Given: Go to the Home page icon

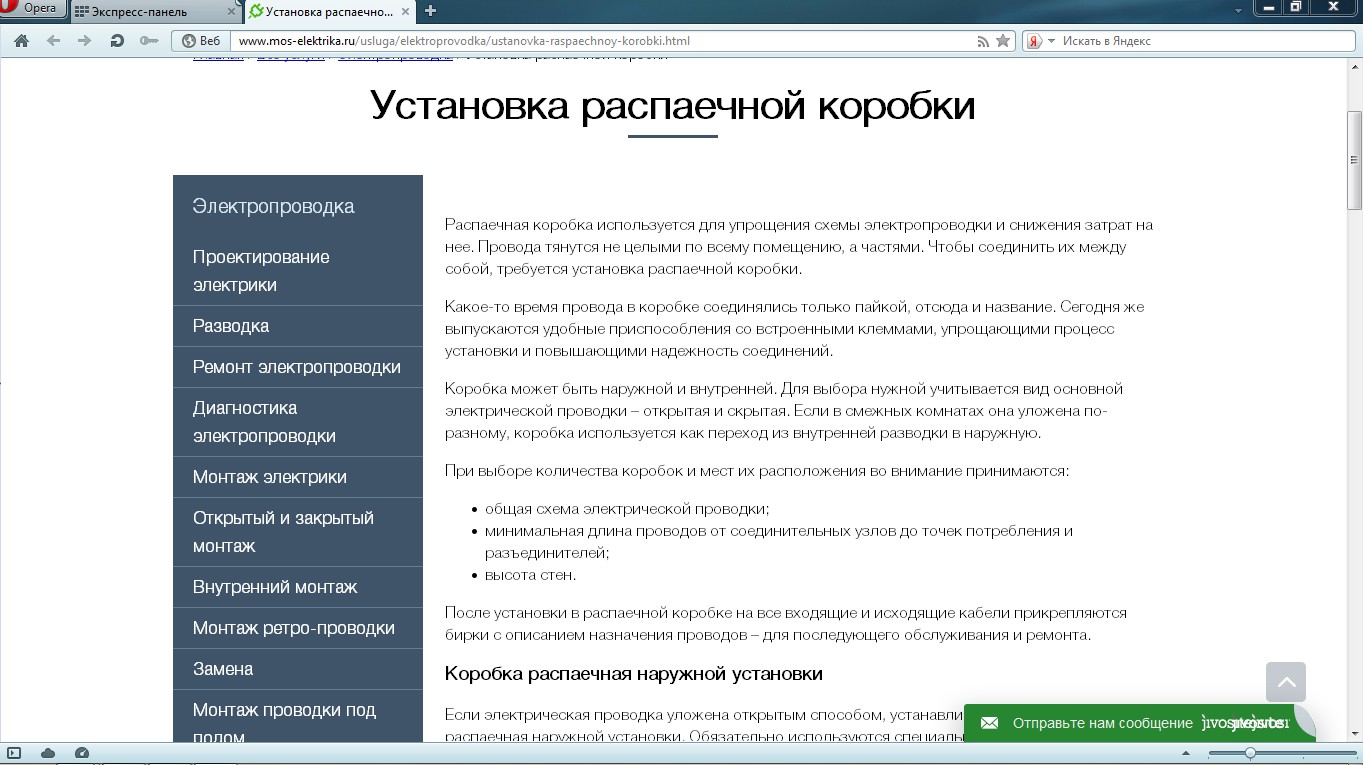Looking at the screenshot, I should click(x=21, y=41).
